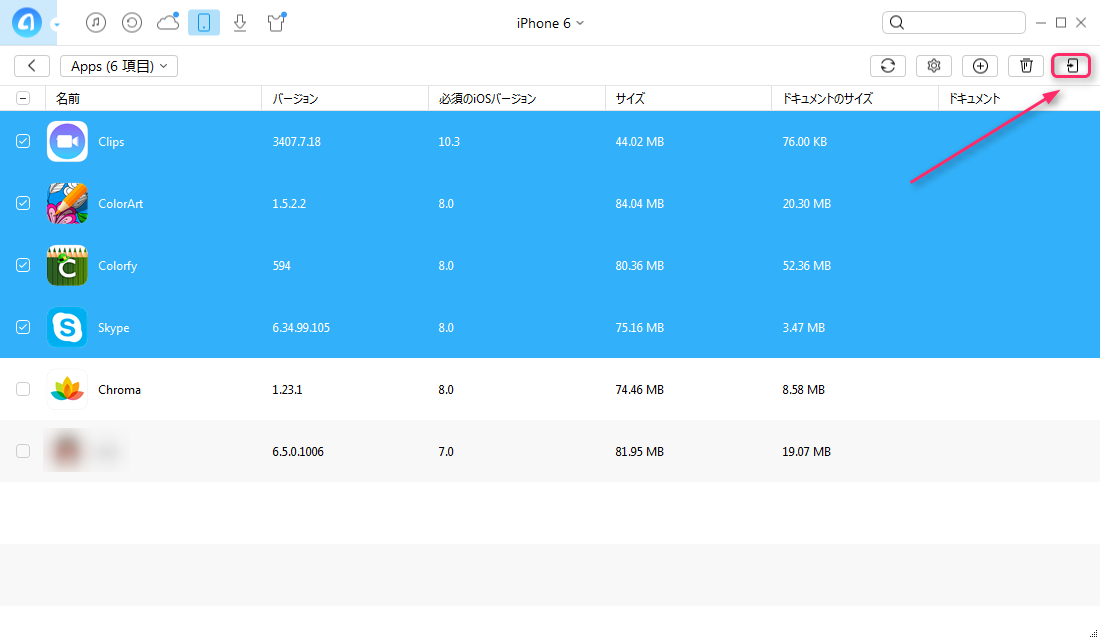
Task: Click version 6.5.0.1006 cell
Action: point(298,451)
